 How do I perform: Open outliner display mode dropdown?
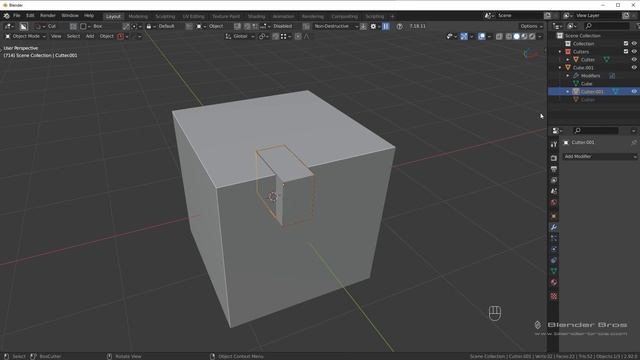(557, 26)
